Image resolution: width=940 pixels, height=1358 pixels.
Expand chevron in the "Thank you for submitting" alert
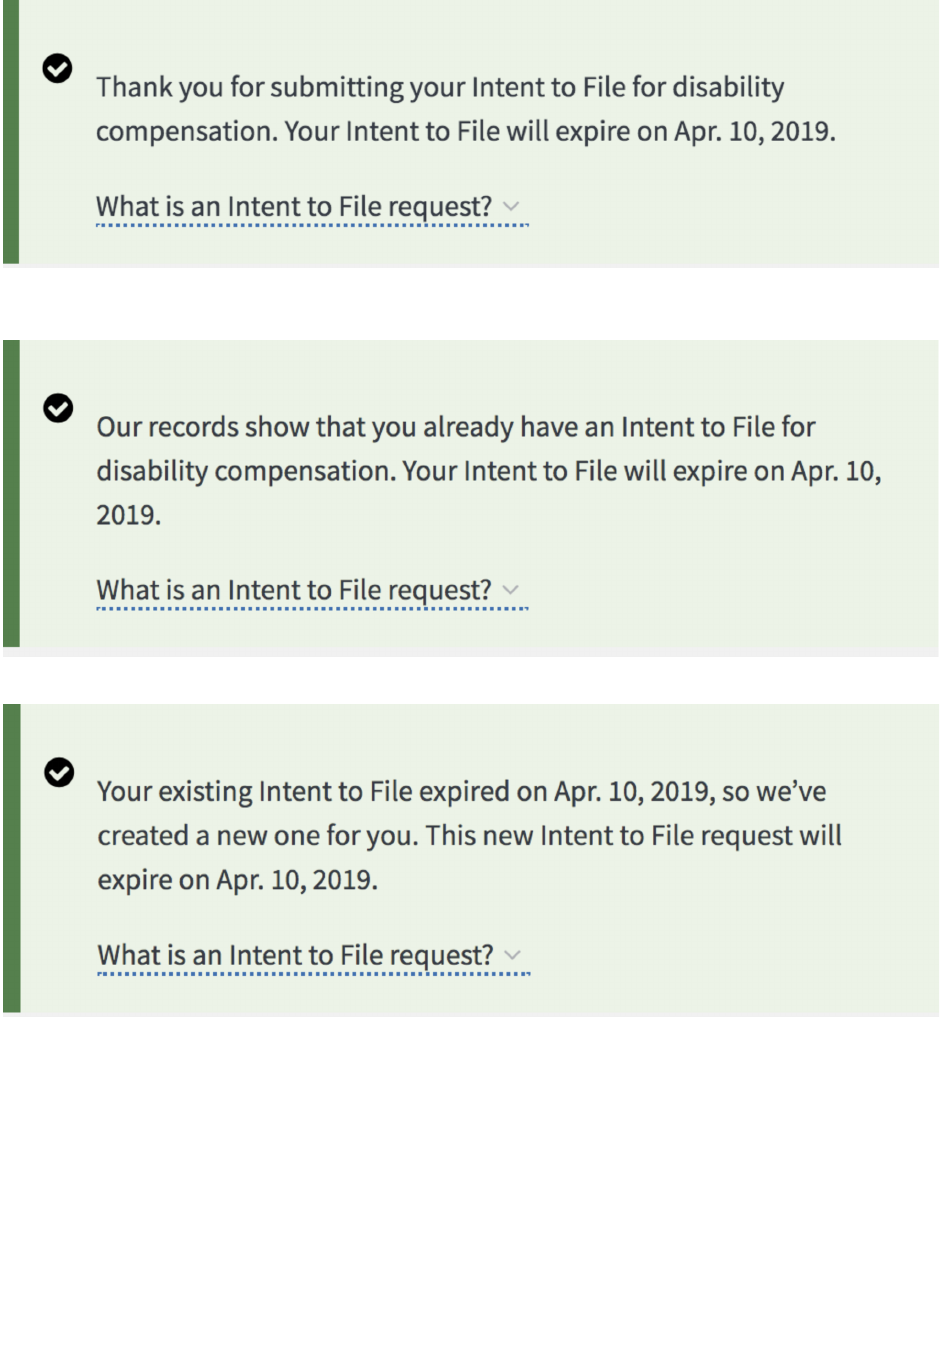(511, 206)
